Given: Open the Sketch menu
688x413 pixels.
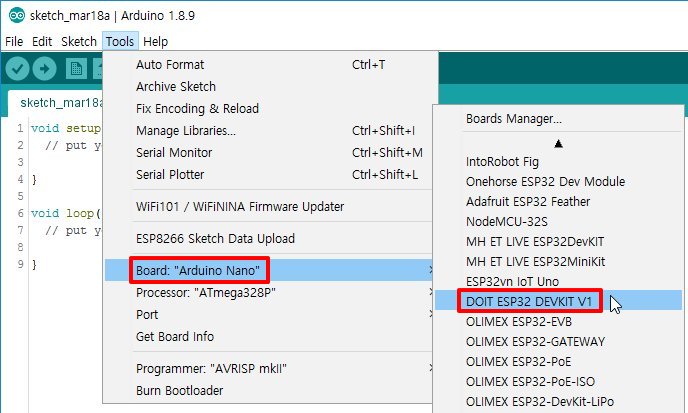Looking at the screenshot, I should pyautogui.click(x=79, y=42).
